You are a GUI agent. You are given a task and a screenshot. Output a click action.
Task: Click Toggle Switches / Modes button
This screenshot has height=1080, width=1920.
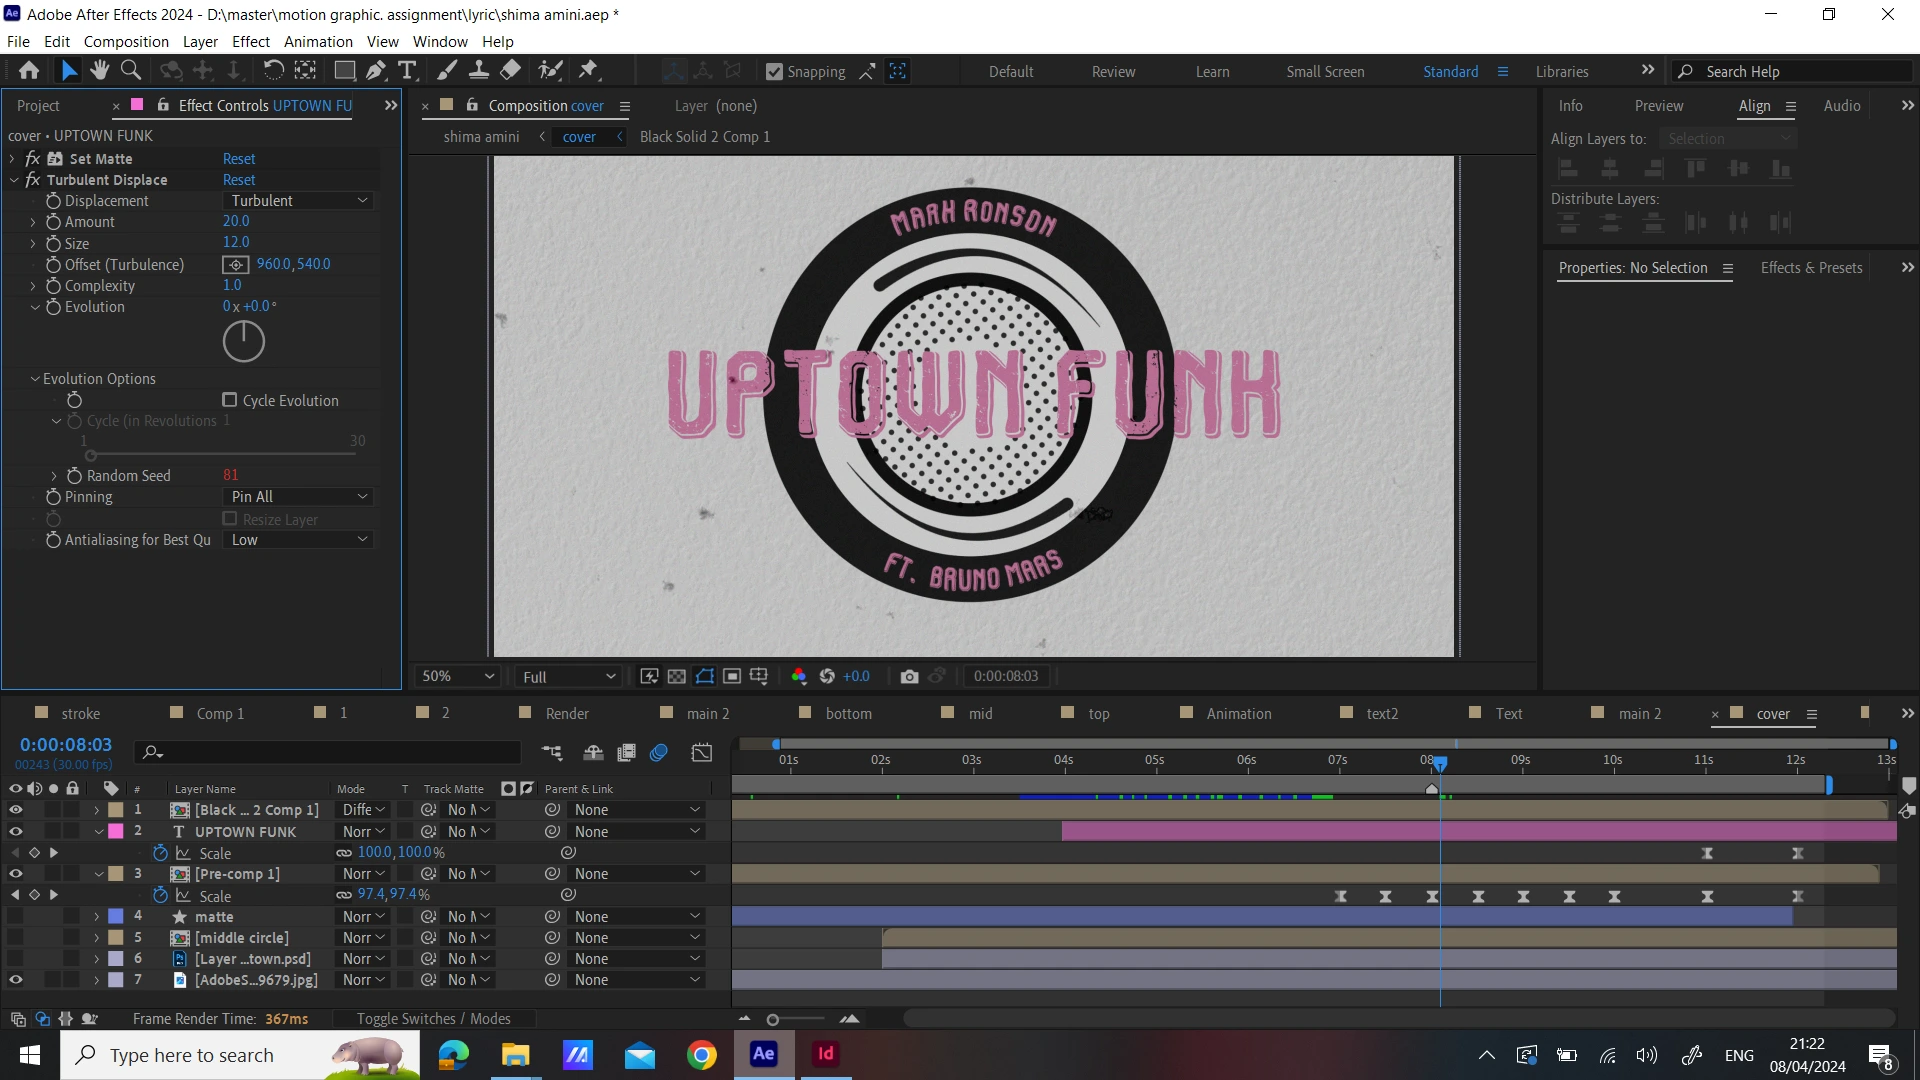click(433, 1019)
